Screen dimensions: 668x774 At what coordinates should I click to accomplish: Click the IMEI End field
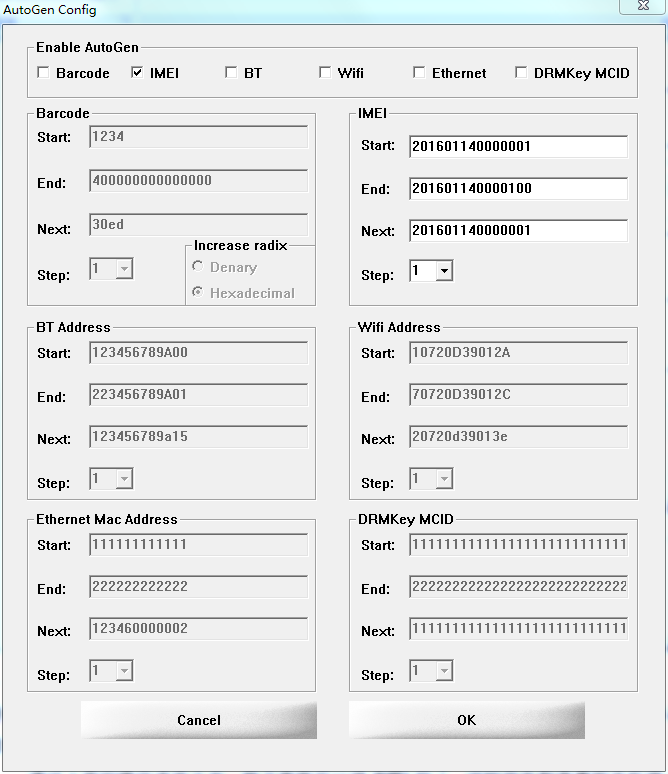pyautogui.click(x=518, y=189)
